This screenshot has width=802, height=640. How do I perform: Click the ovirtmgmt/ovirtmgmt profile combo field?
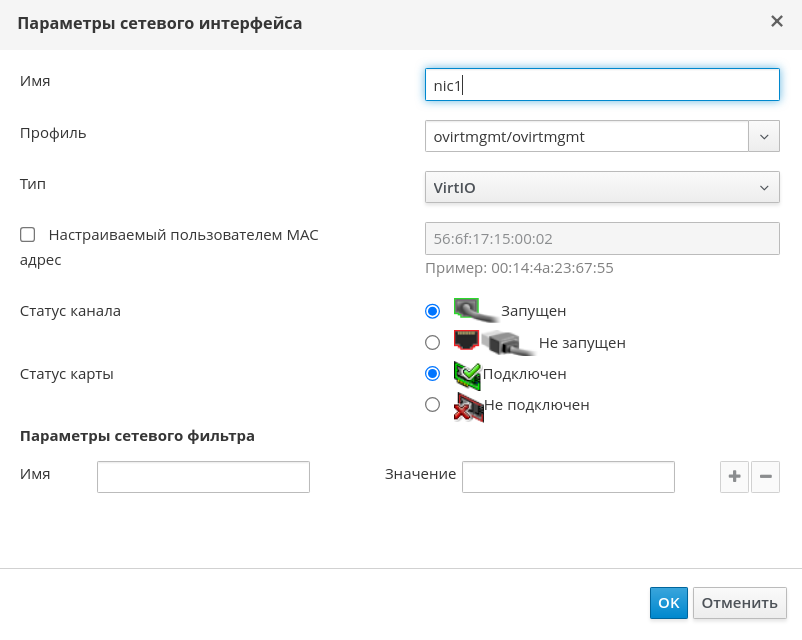point(587,136)
